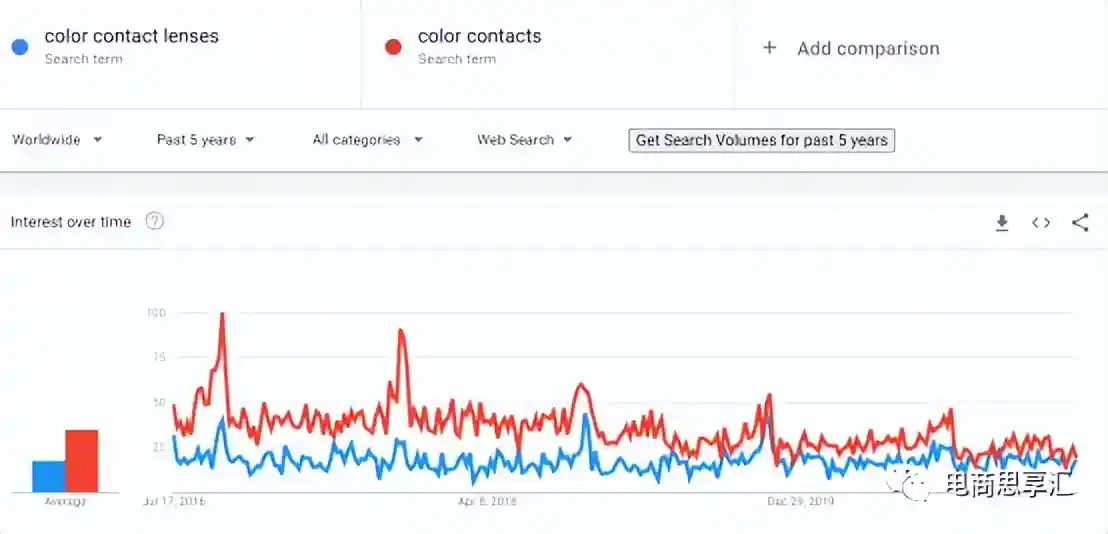Edit the color contact lenses search term
Viewport: 1108px width, 534px height.
click(x=131, y=37)
